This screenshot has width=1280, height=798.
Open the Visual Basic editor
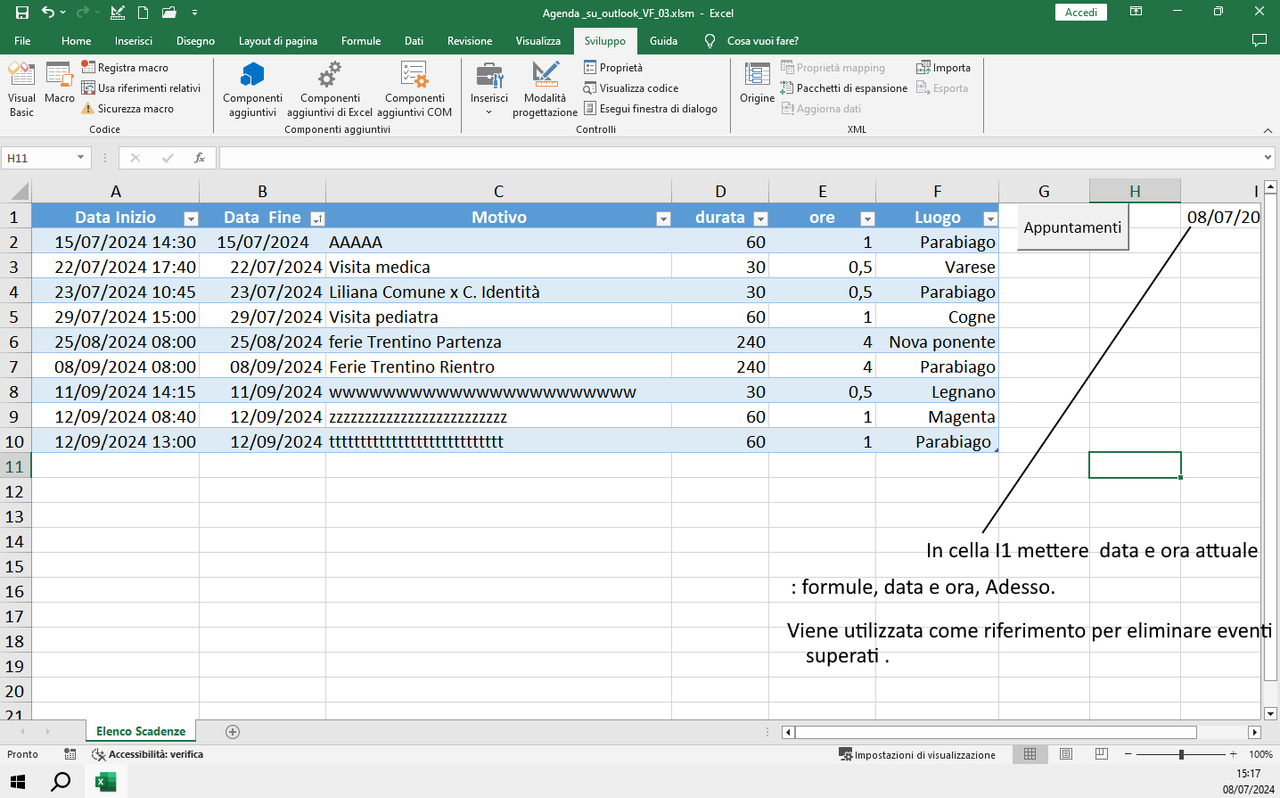[x=21, y=89]
